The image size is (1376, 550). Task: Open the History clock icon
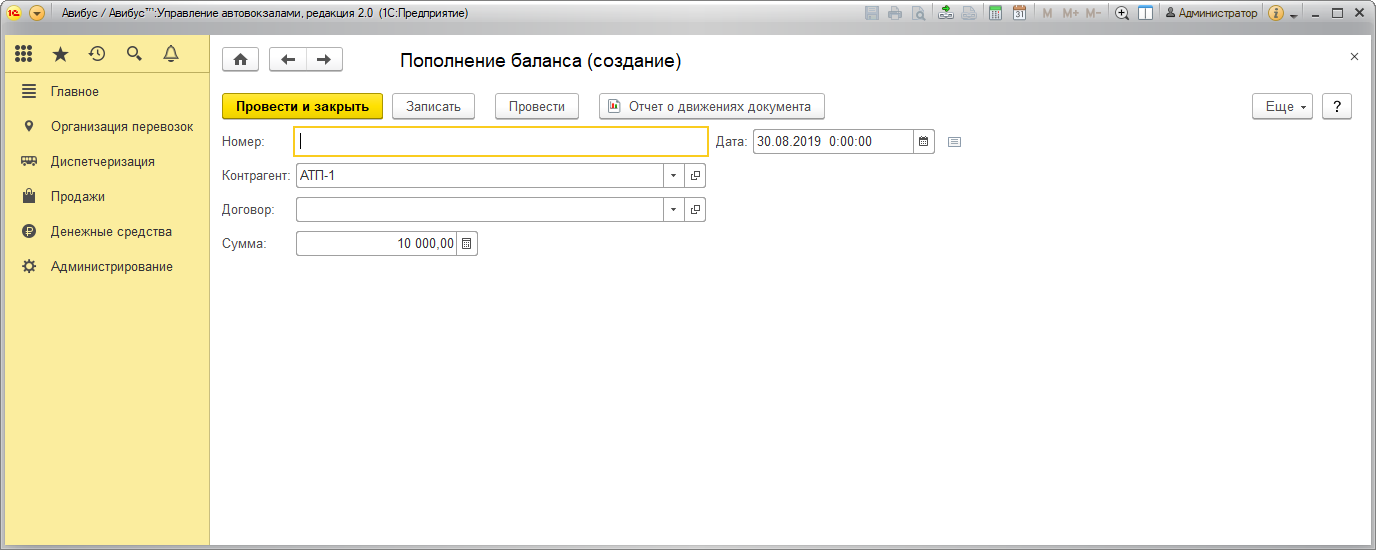click(97, 54)
